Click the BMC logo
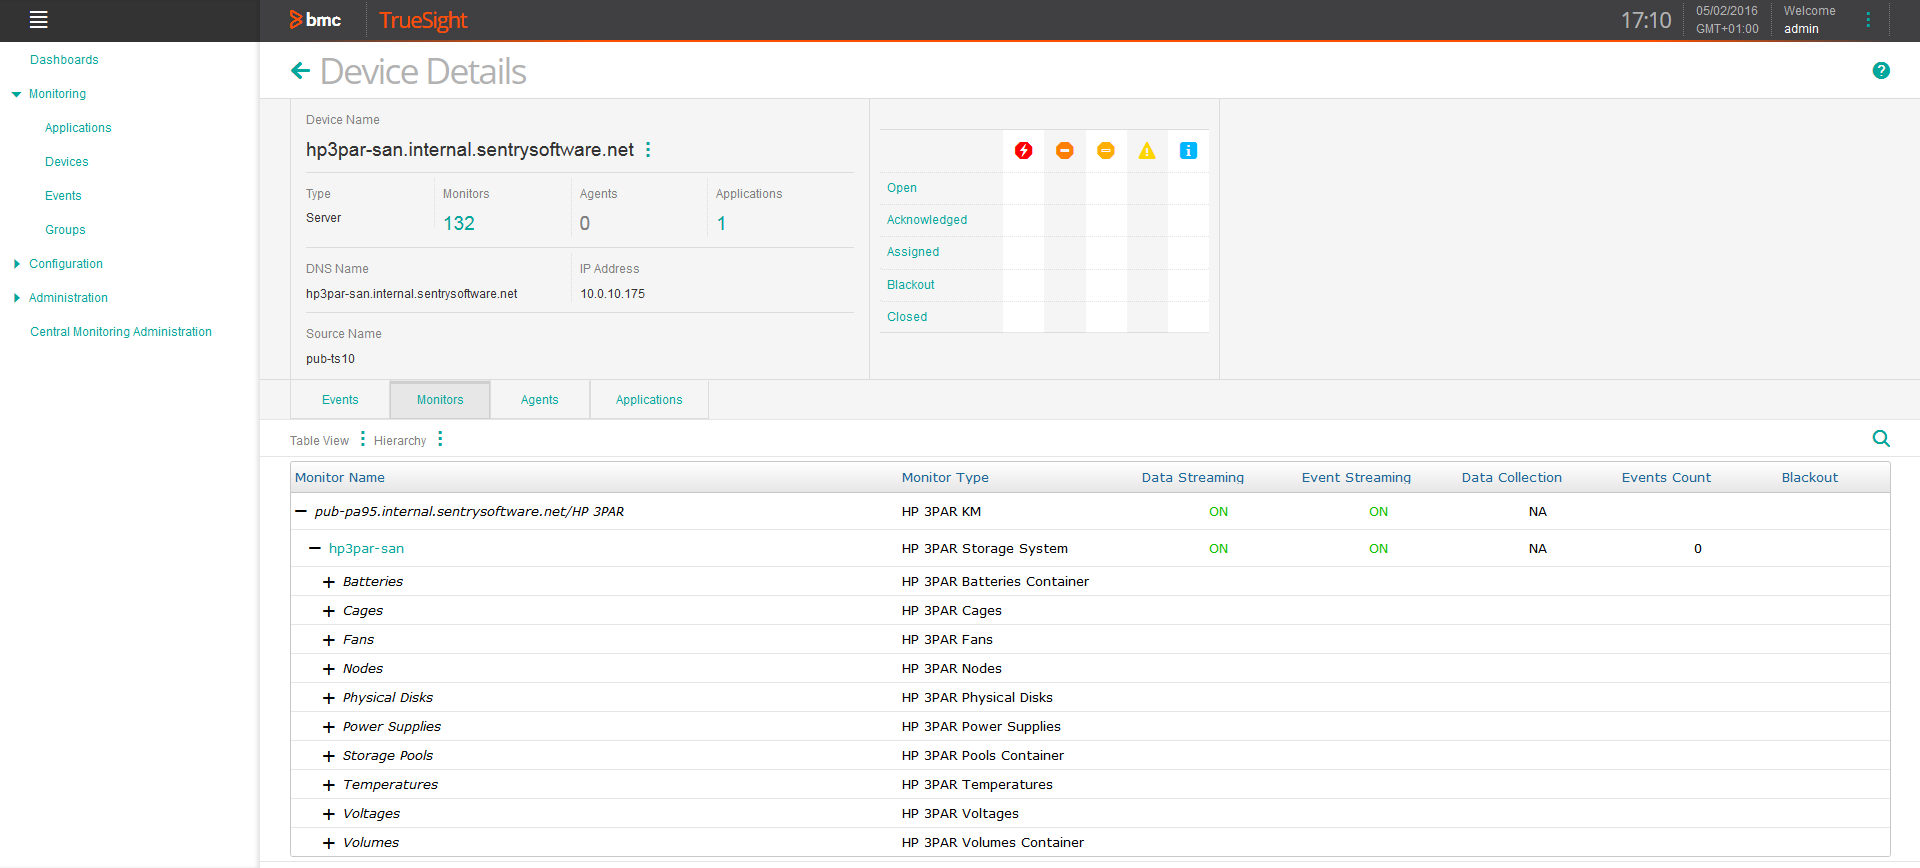This screenshot has width=1920, height=868. click(x=315, y=20)
